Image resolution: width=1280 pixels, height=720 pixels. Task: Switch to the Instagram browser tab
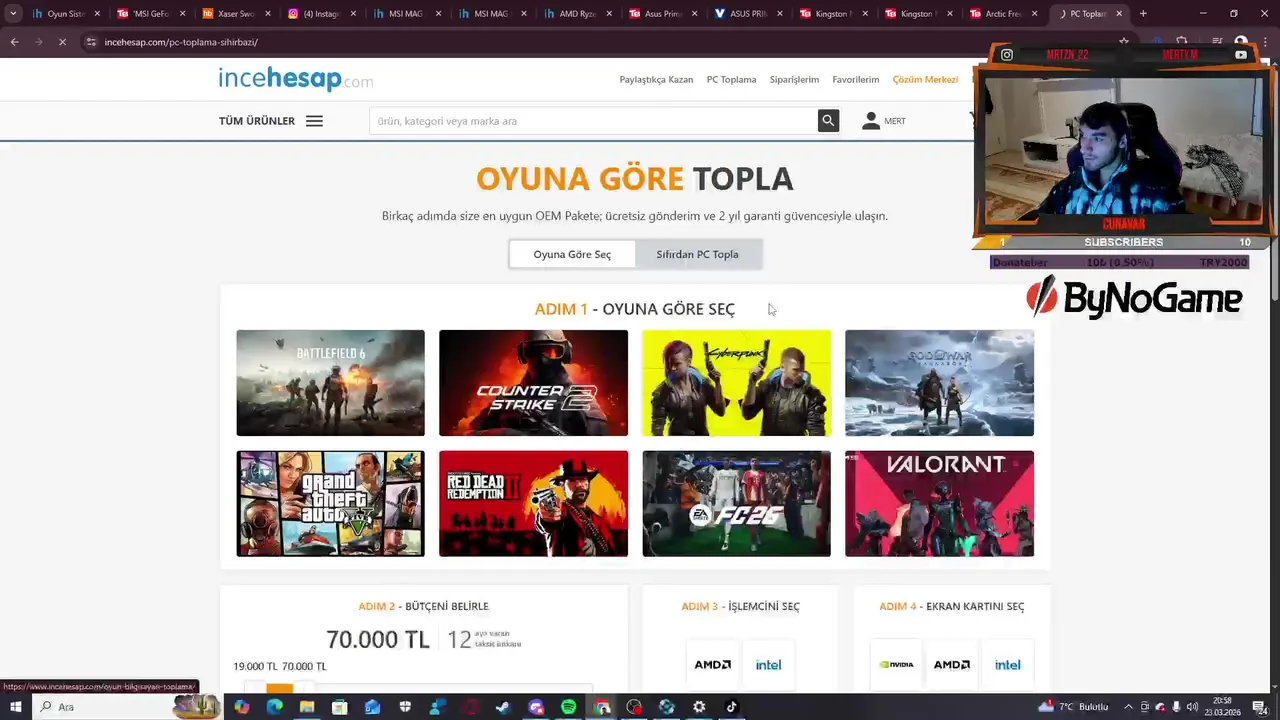pos(315,14)
